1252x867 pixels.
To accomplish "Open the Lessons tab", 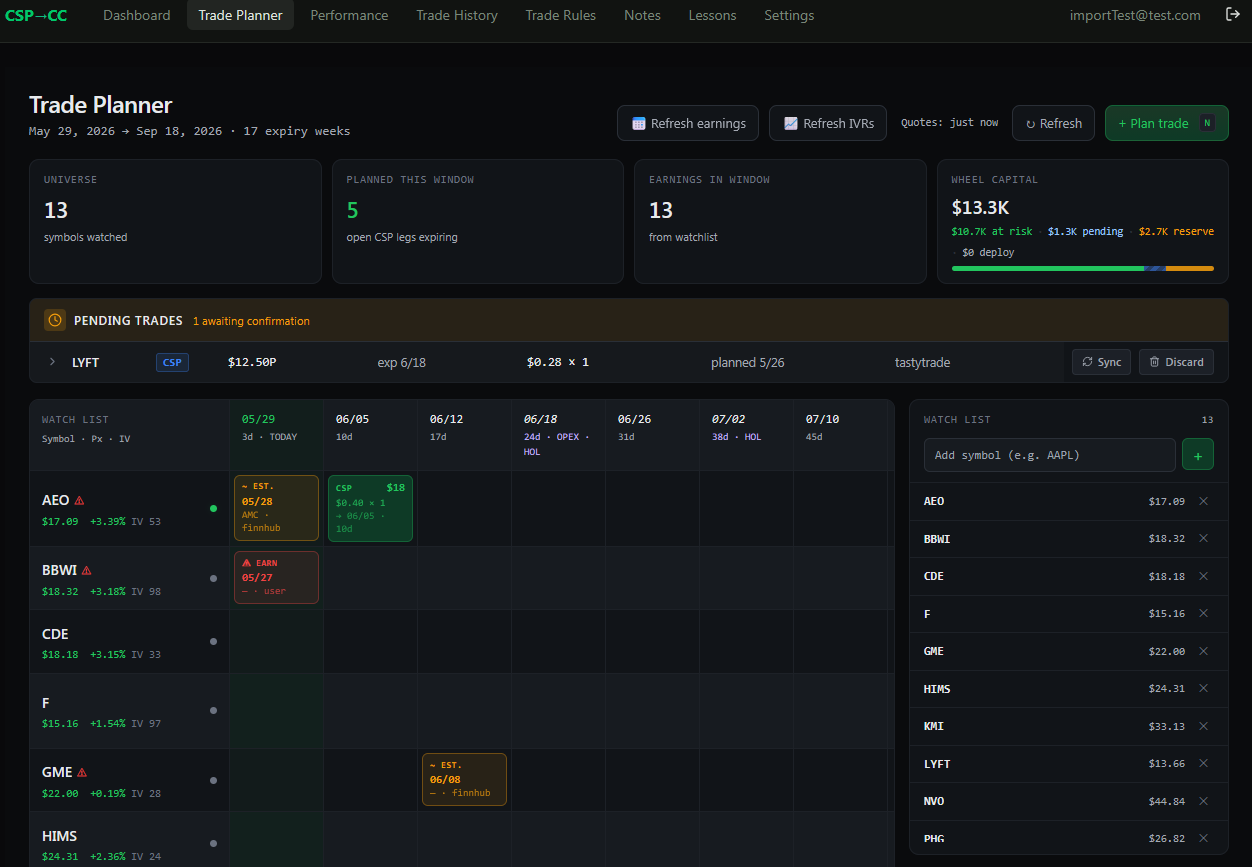I will [x=713, y=15].
